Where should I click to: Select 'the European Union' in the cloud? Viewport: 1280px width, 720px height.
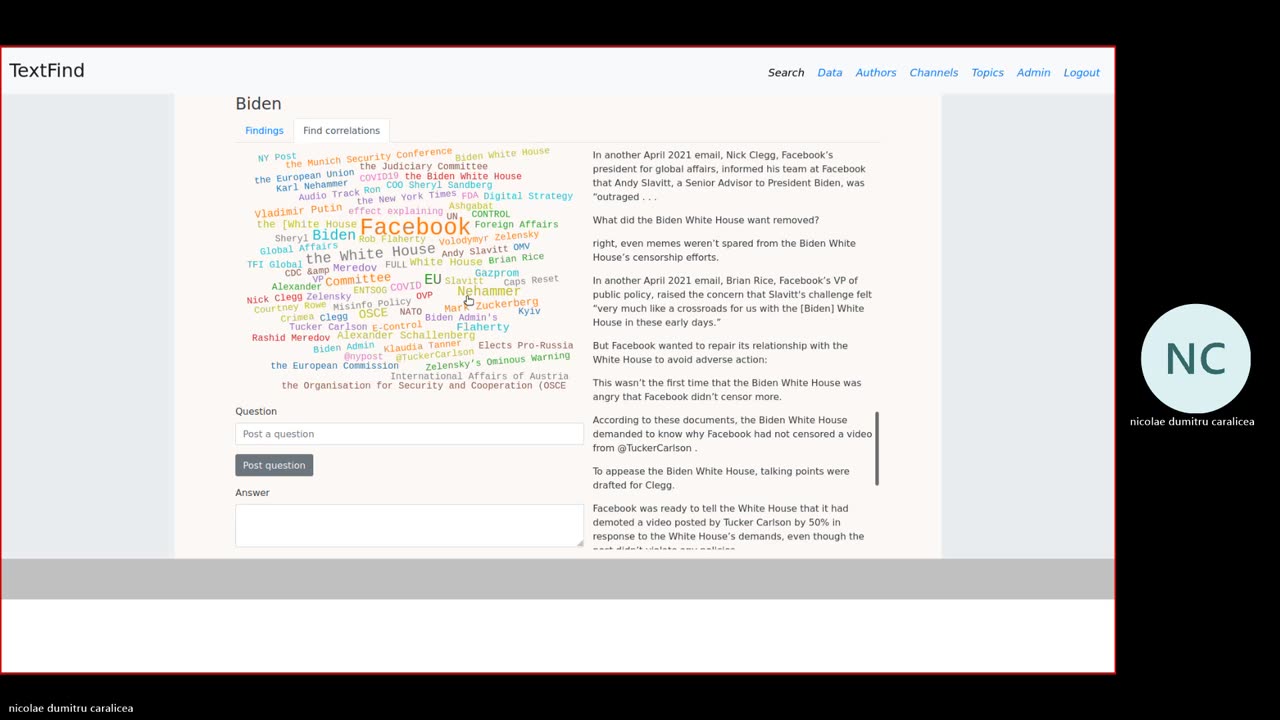(304, 177)
